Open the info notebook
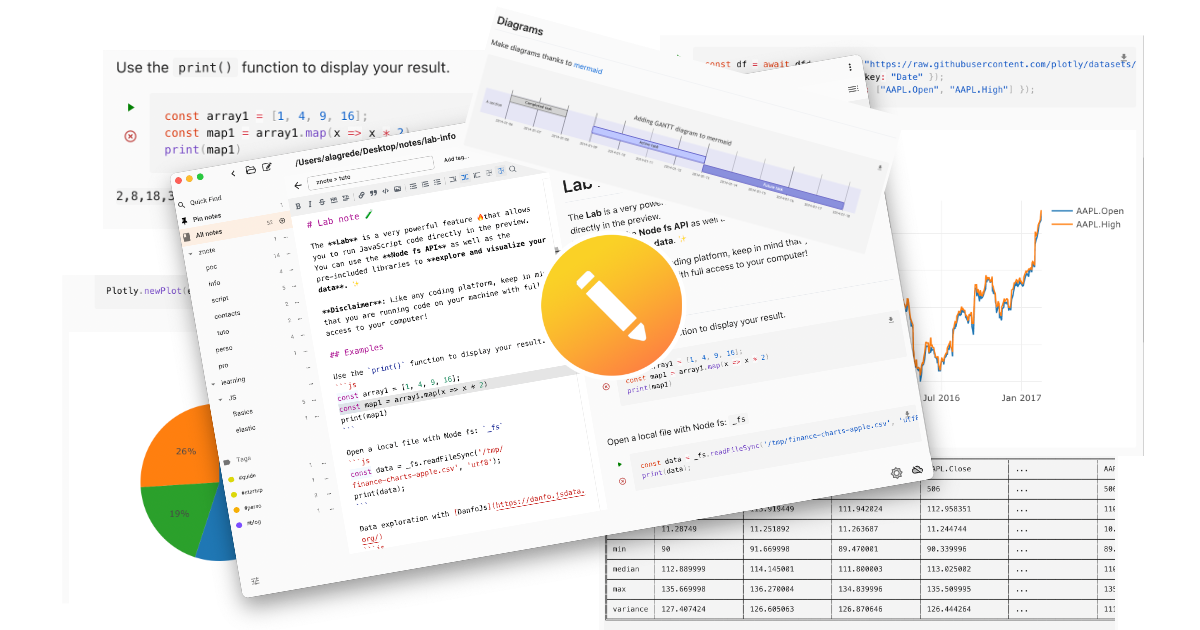This screenshot has height=630, width=1200. coord(214,283)
